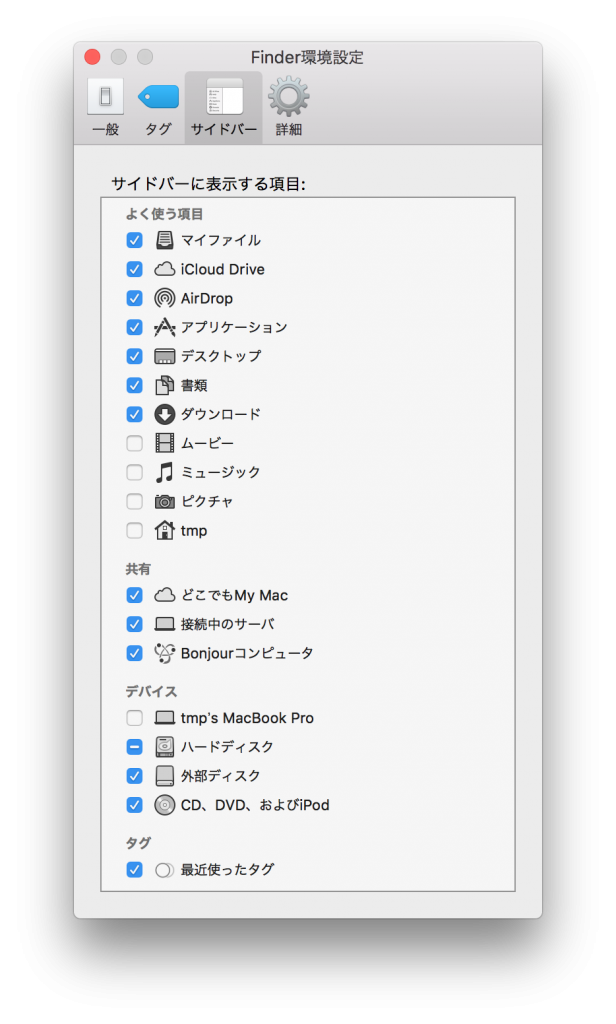Click the 接続中のサーバ computer icon
This screenshot has width=616, height=1024.
[x=165, y=624]
